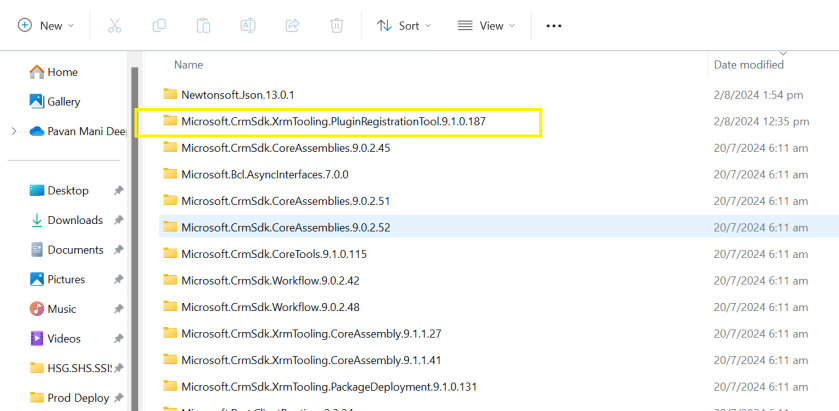Unpin Desktop using its pin icon

point(119,191)
